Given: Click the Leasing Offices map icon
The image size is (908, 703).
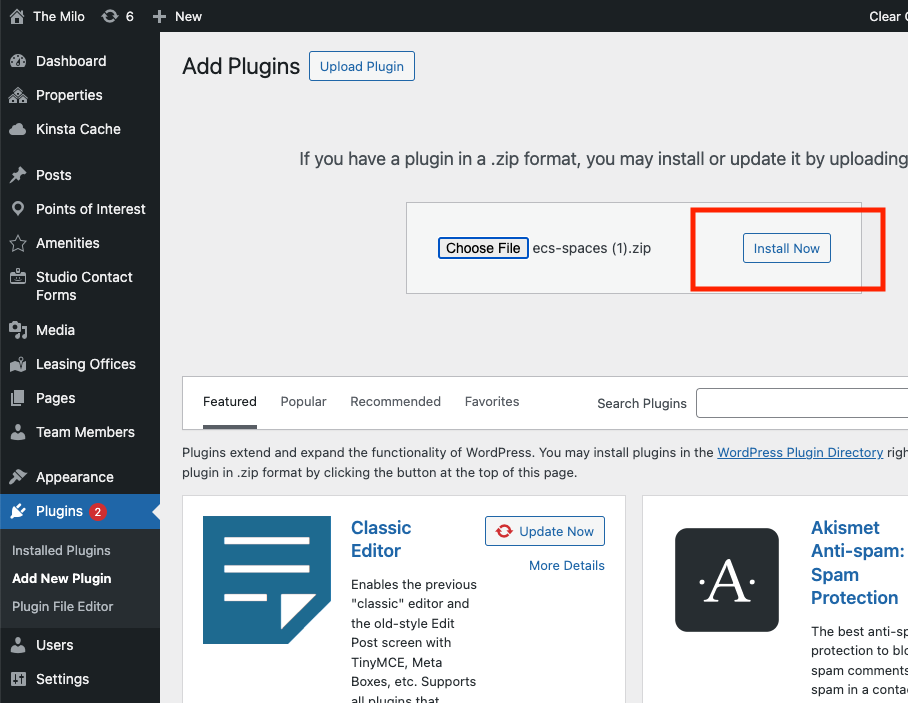Looking at the screenshot, I should [x=18, y=364].
